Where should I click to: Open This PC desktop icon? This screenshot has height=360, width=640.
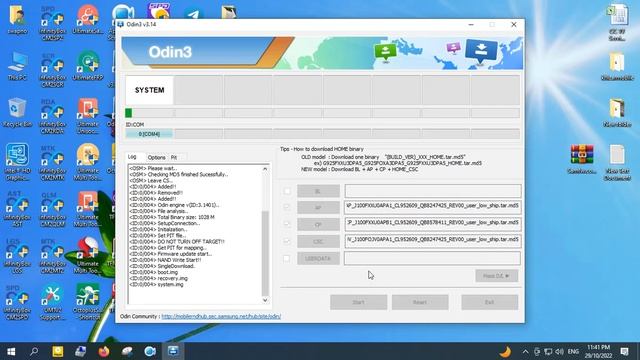(17, 65)
